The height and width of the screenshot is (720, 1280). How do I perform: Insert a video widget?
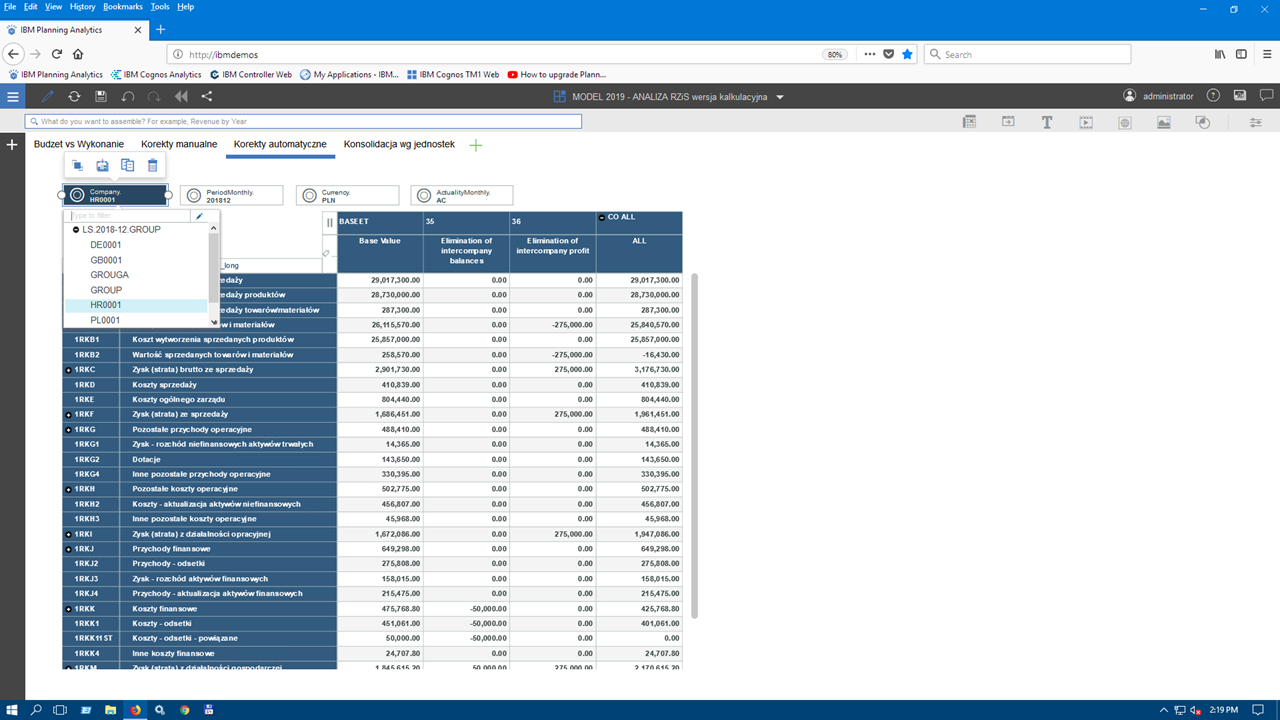[x=1086, y=122]
